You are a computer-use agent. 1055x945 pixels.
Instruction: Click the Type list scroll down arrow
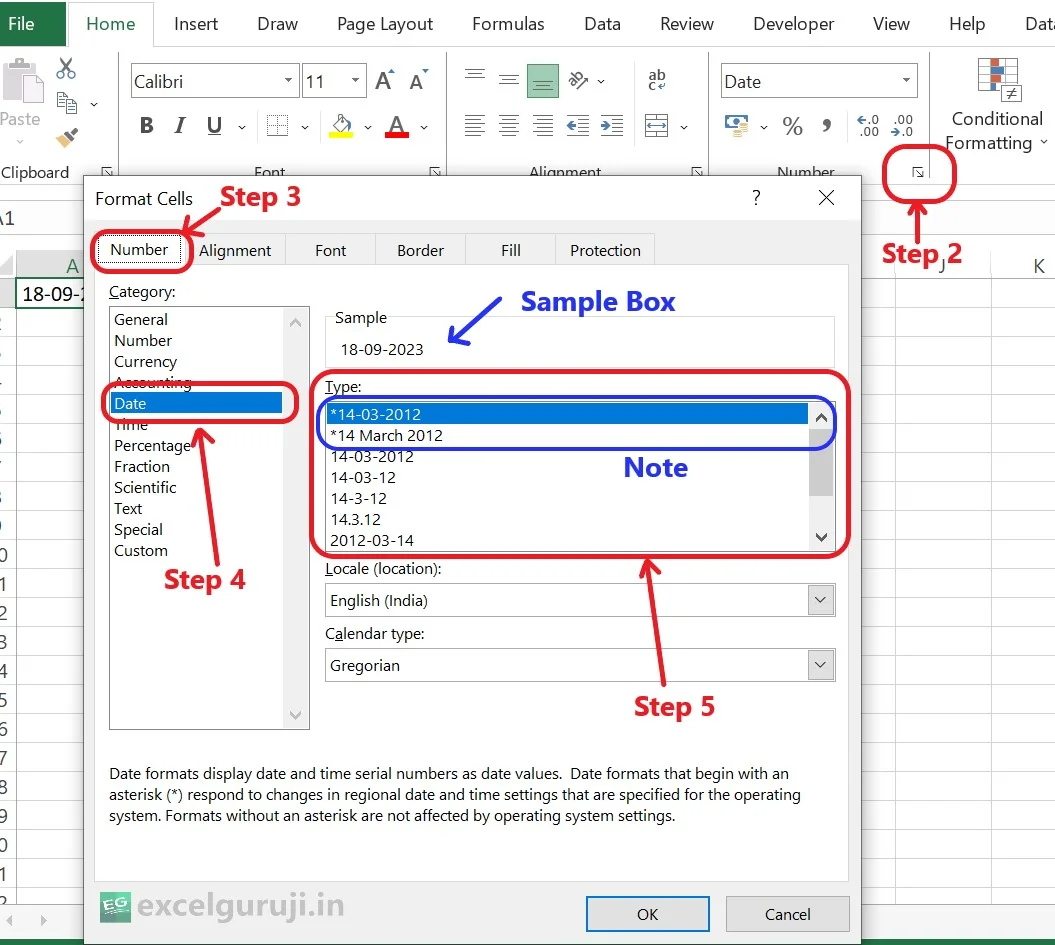tap(821, 537)
